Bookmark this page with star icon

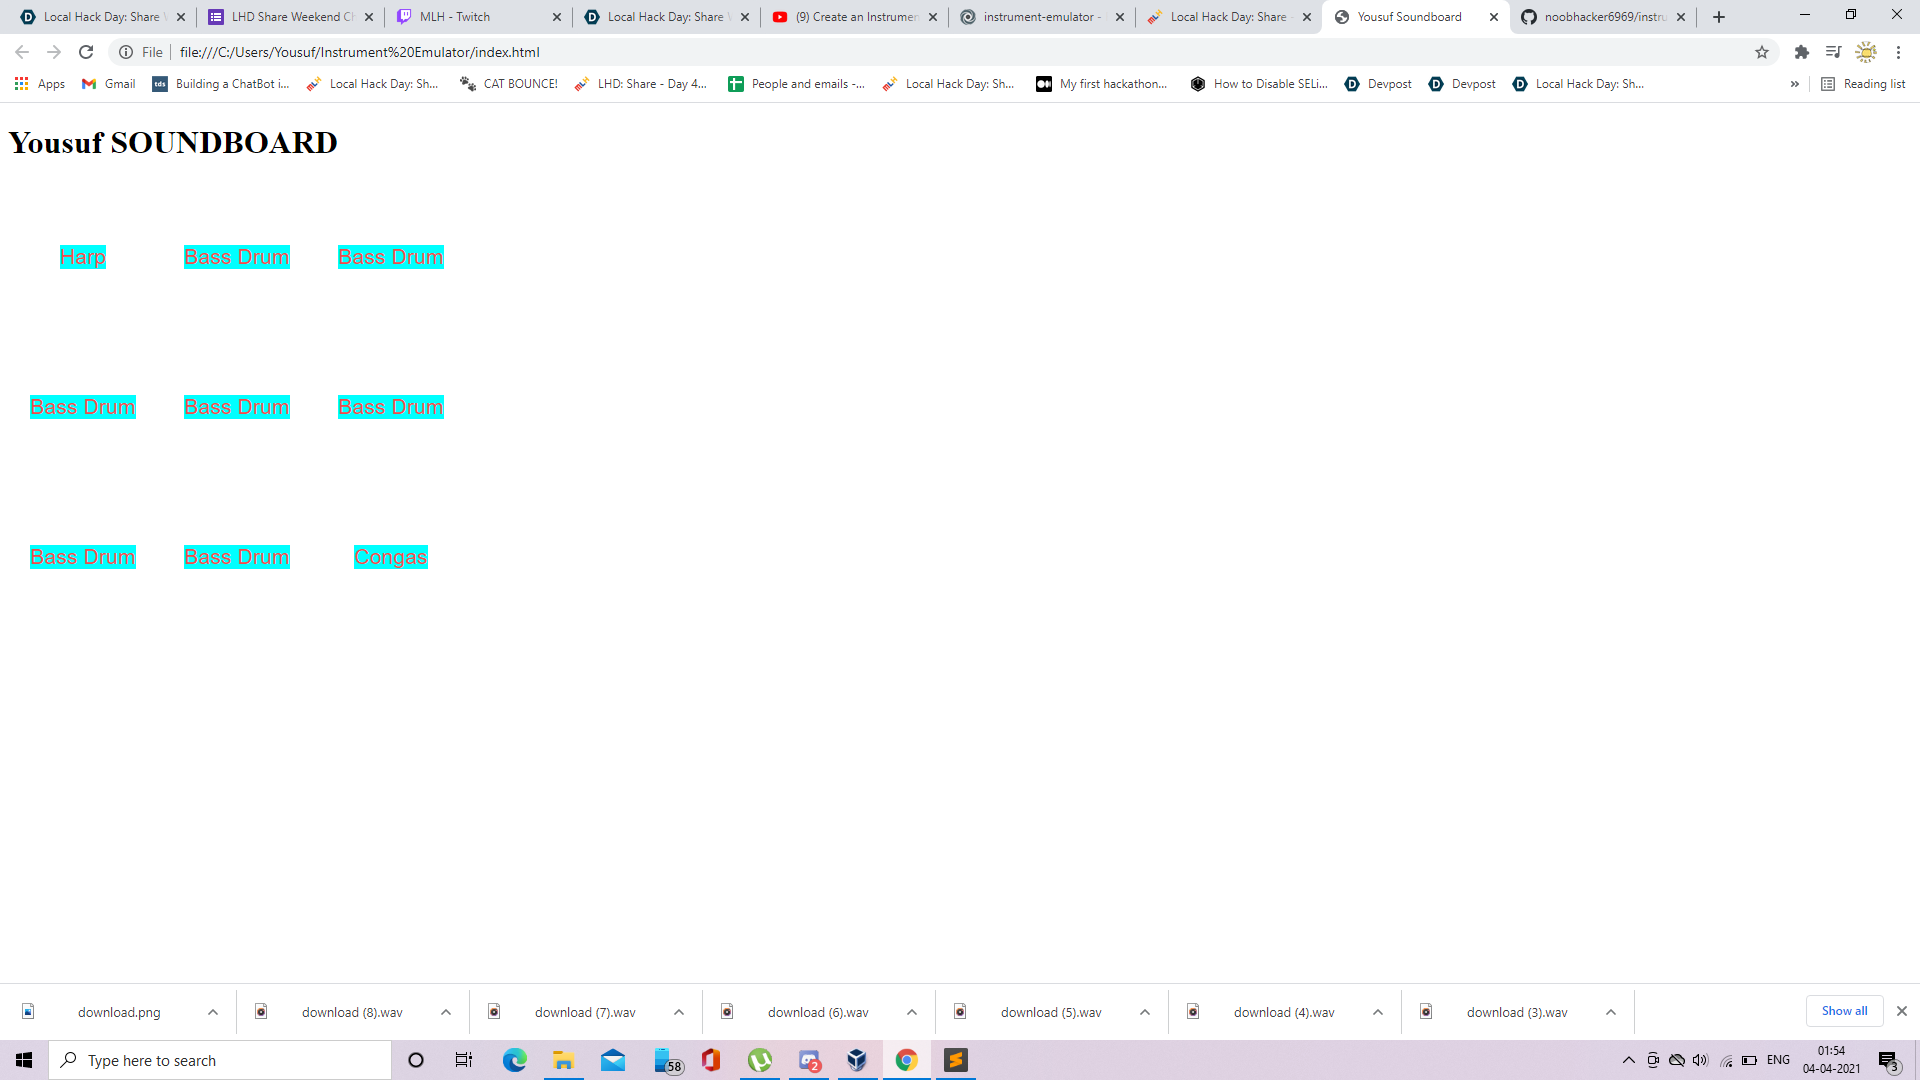point(1761,52)
